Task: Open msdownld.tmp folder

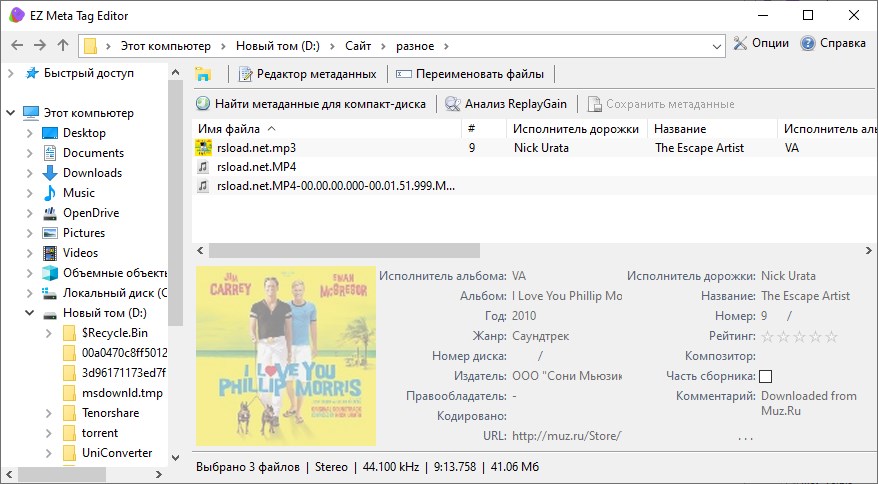Action: (x=122, y=393)
